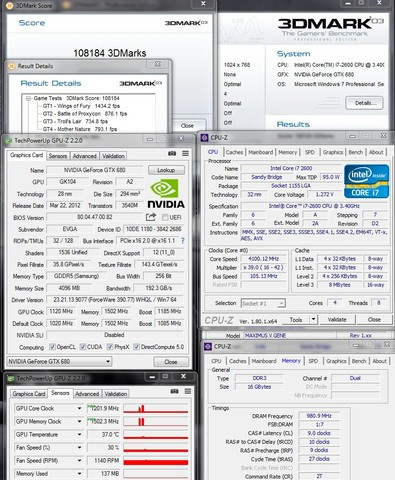The image size is (395, 480).
Task: Toggle the UEFI checkbox
Action: (165, 217)
